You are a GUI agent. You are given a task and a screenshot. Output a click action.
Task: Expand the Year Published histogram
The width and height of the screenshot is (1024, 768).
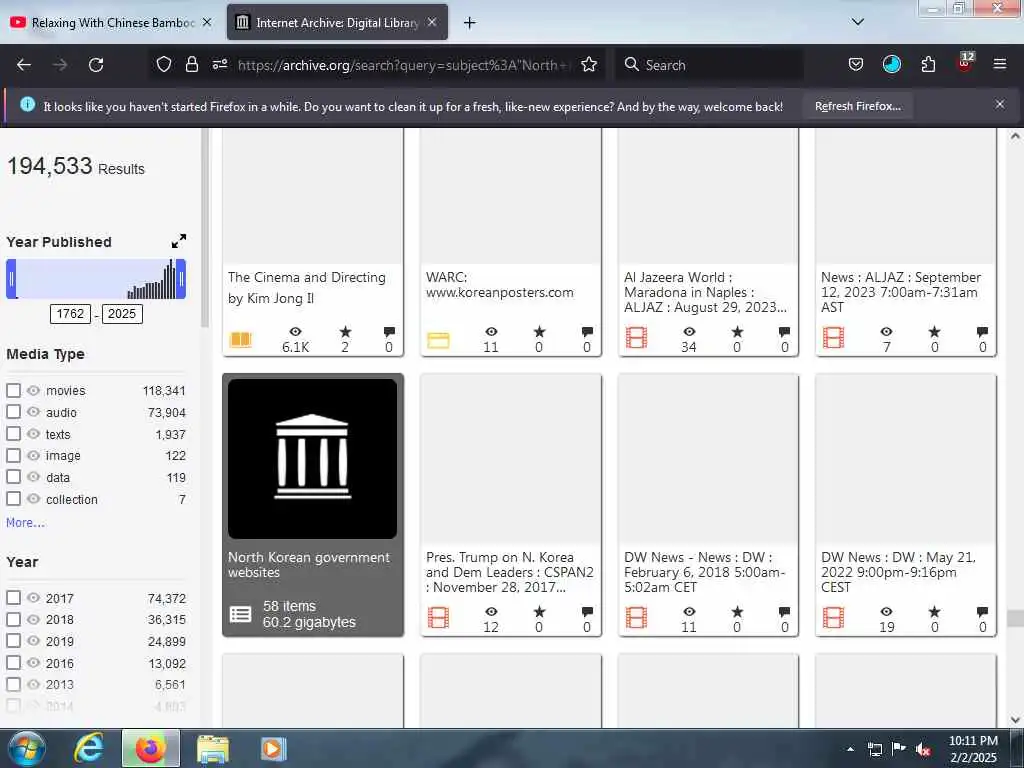178,241
